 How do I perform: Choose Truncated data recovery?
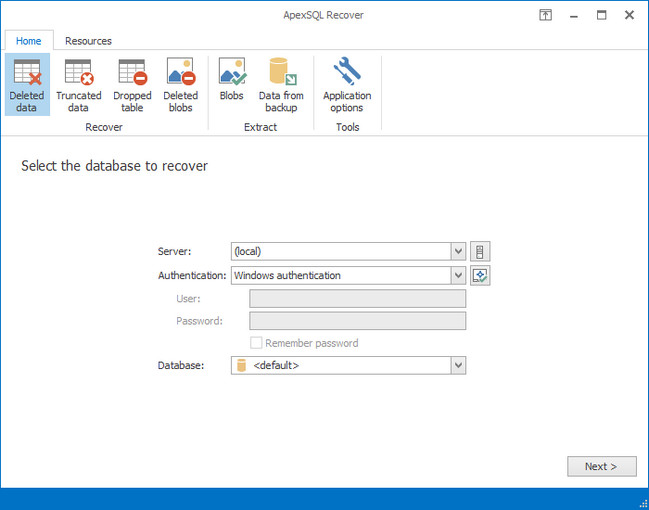(79, 85)
